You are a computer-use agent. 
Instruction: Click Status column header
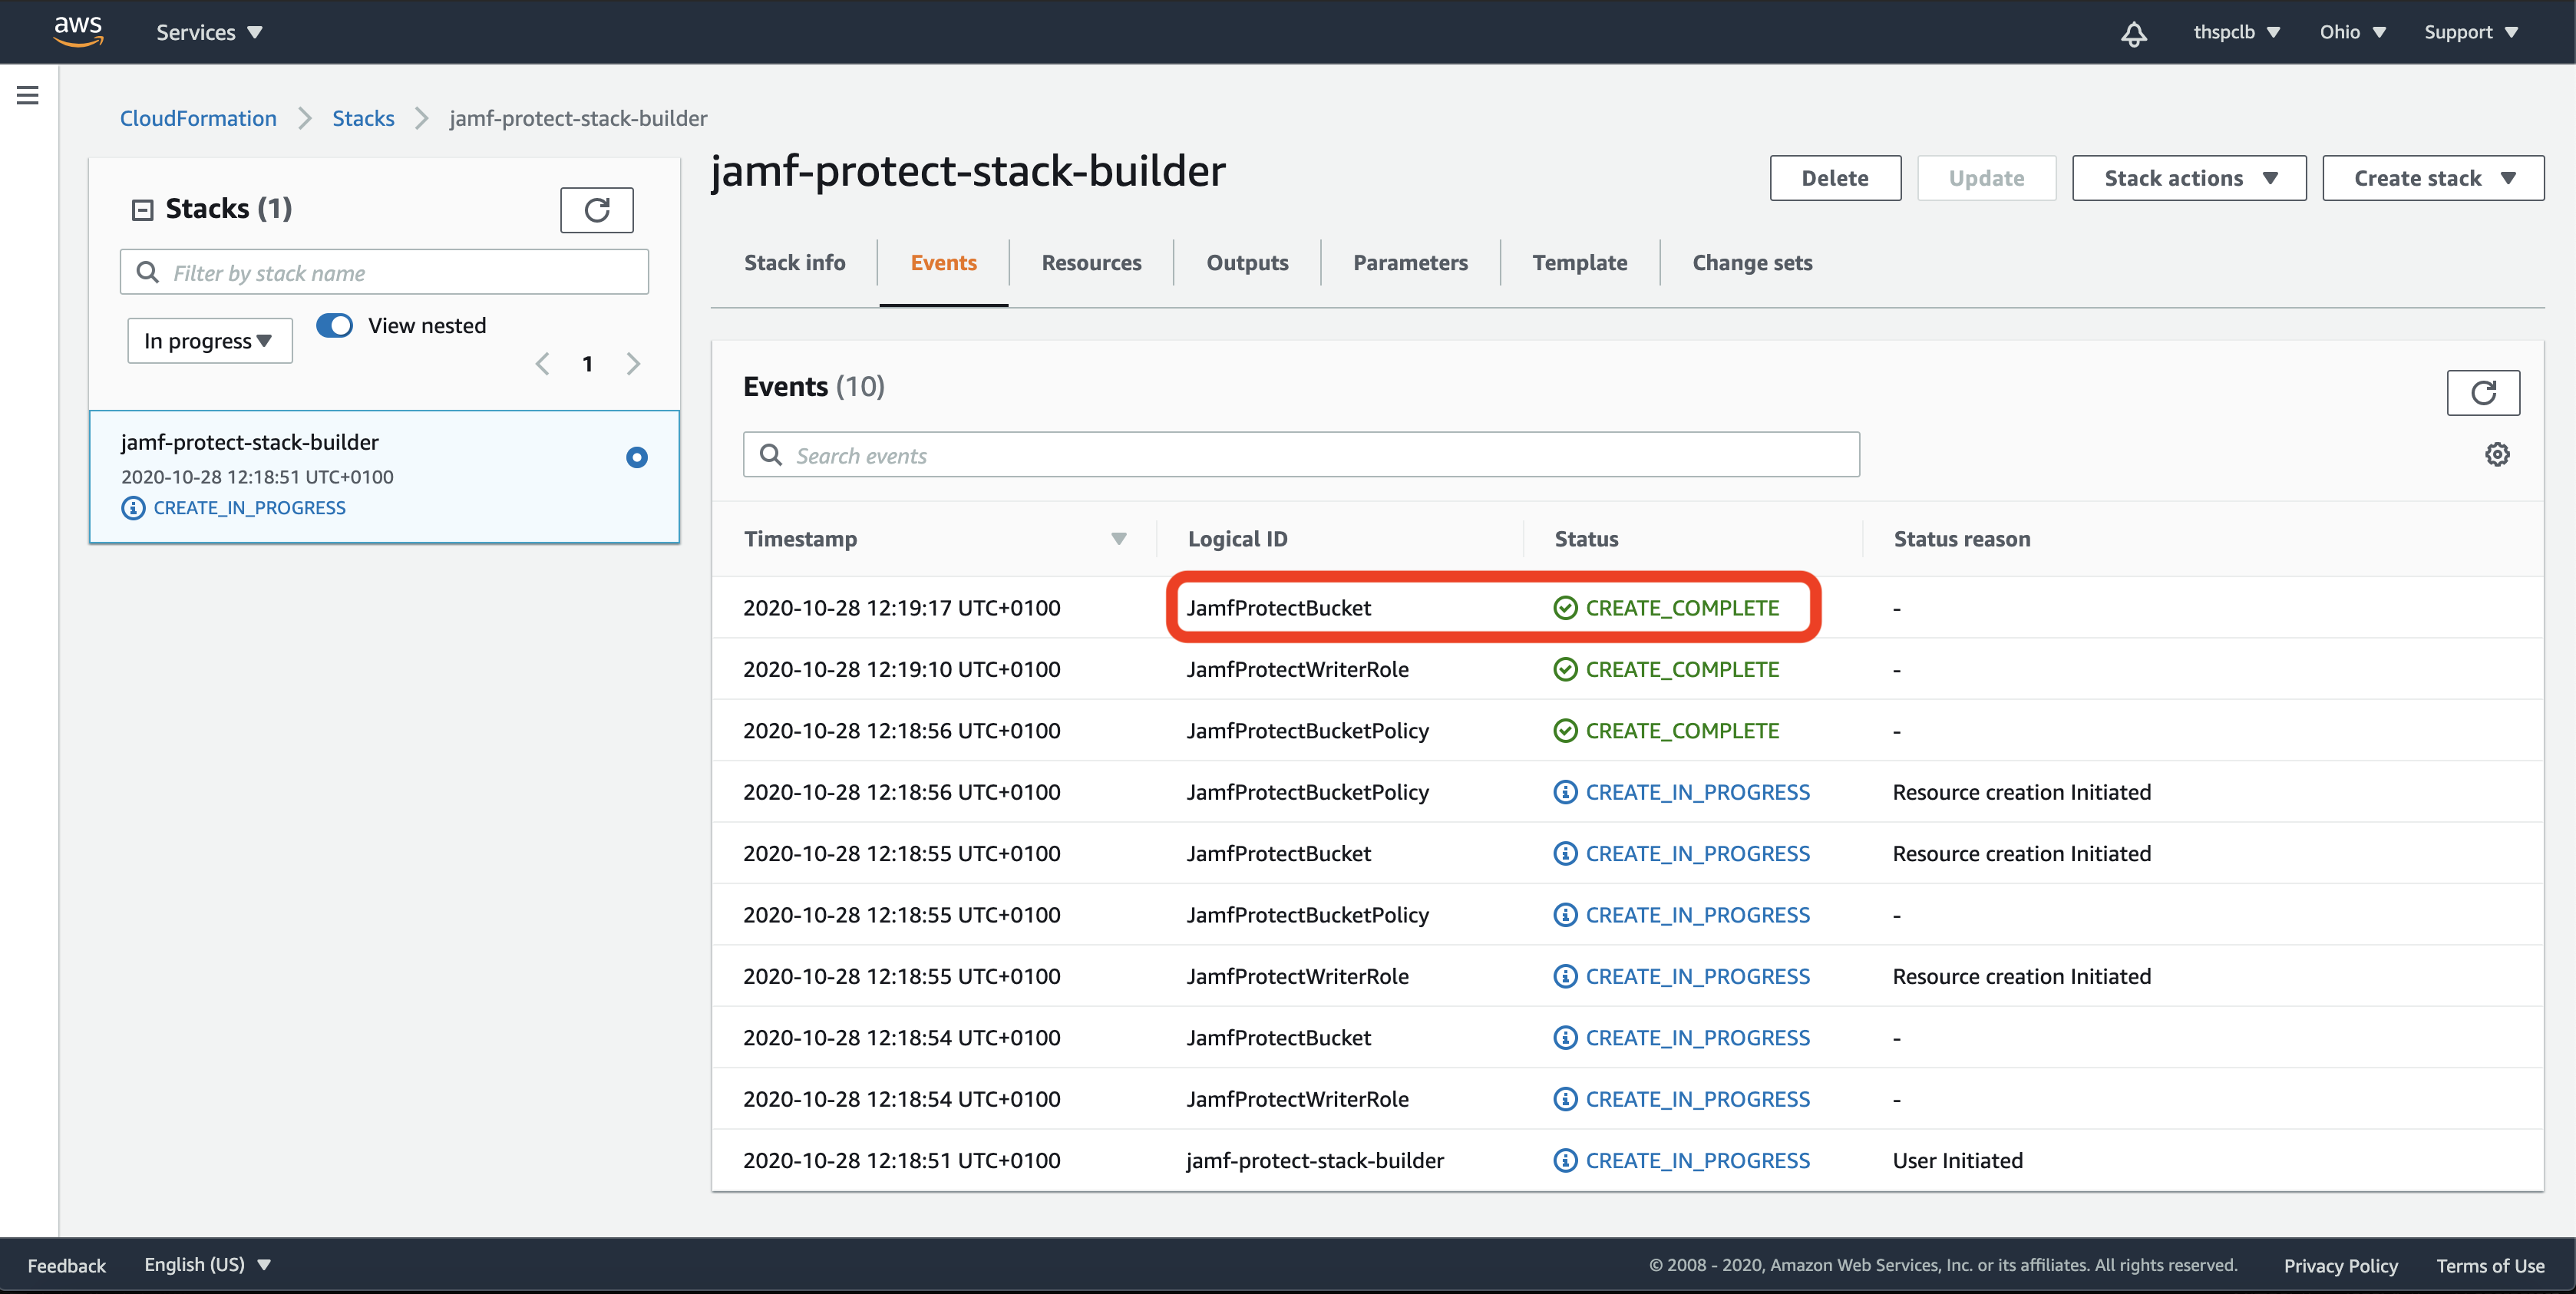click(1586, 539)
